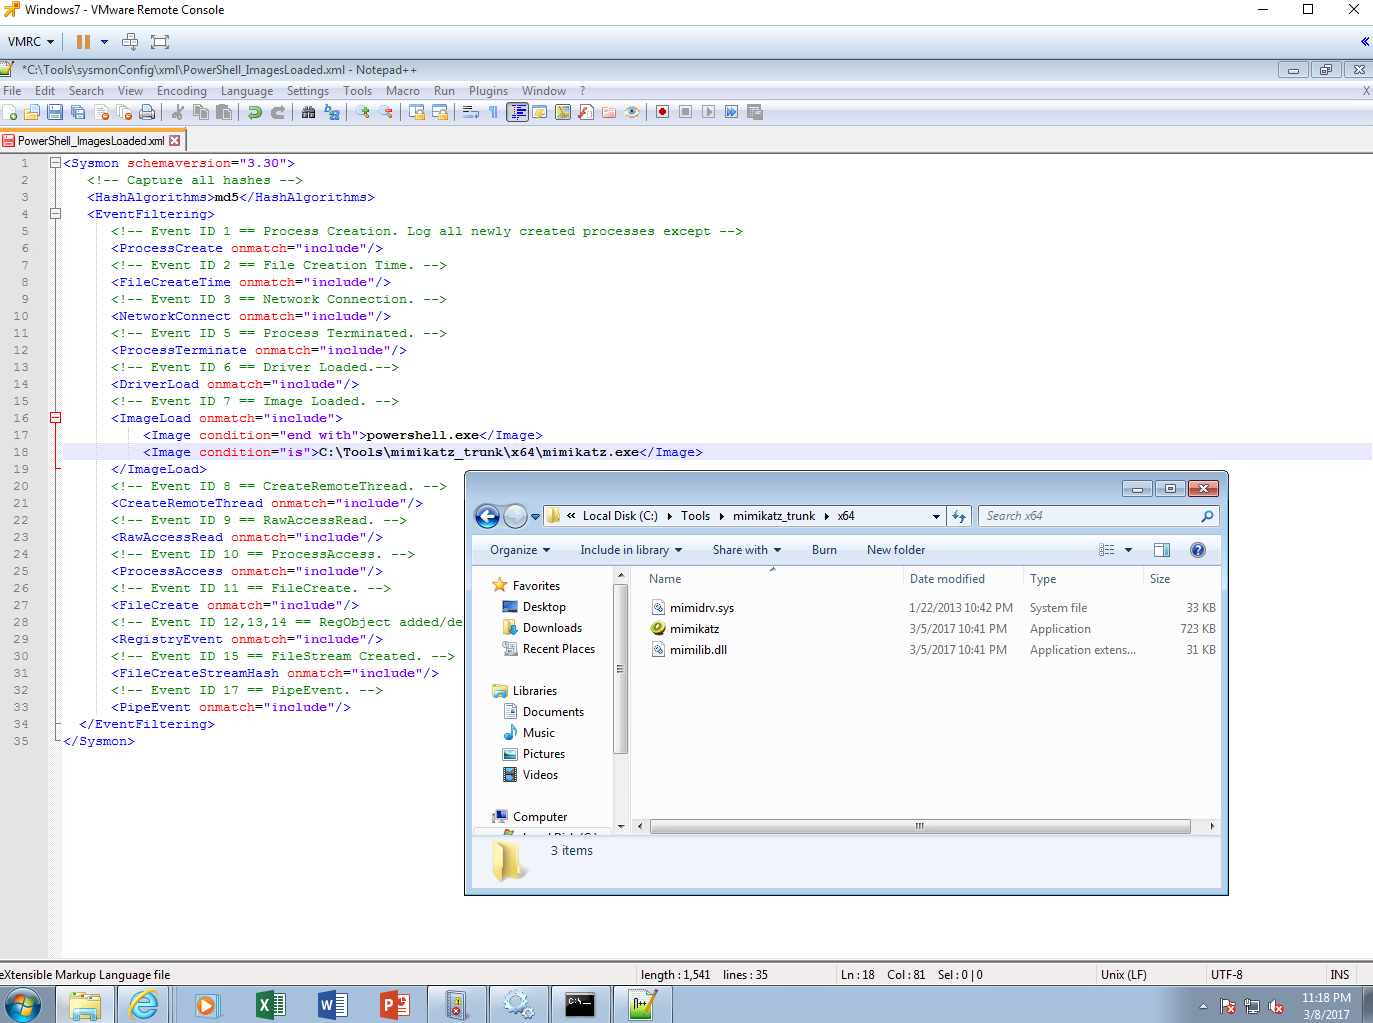Click the Search x64 input field

click(1090, 516)
